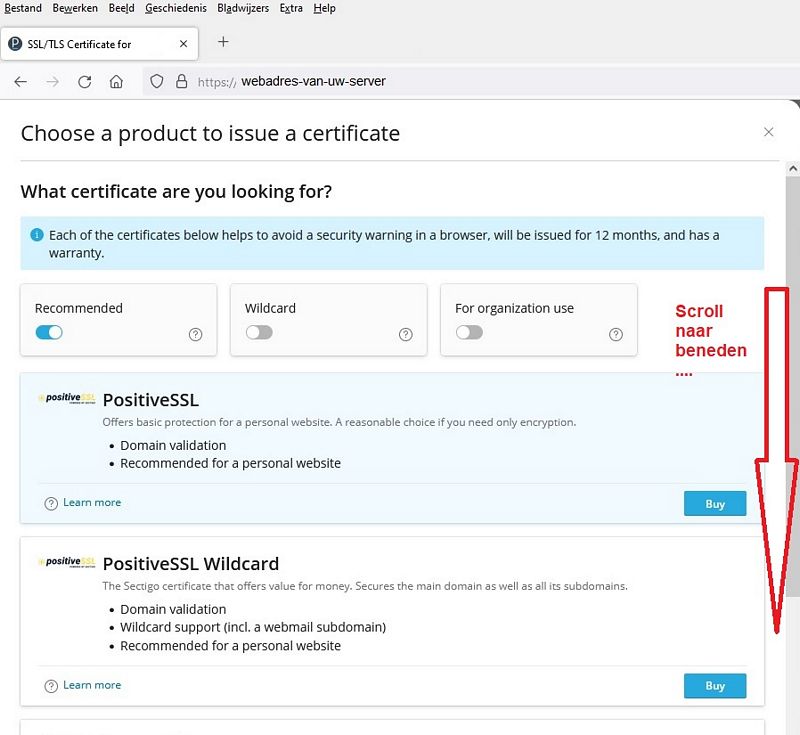Click the help icon on Wildcard card

pyautogui.click(x=406, y=335)
